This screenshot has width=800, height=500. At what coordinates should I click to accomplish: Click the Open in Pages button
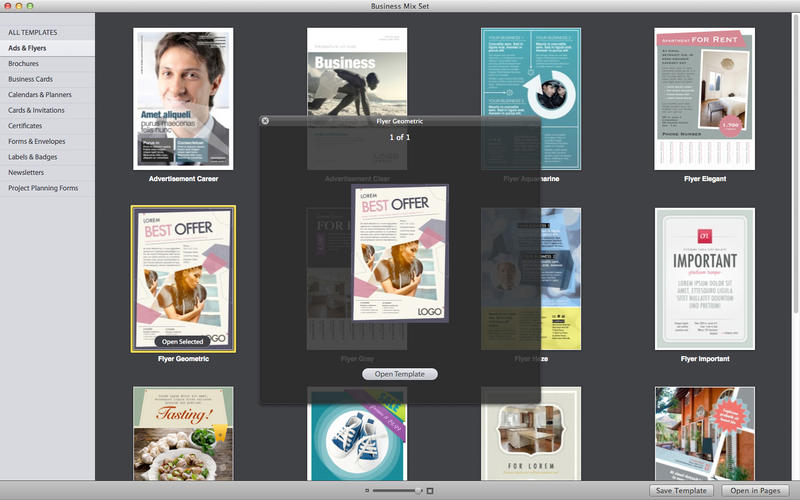(x=755, y=491)
